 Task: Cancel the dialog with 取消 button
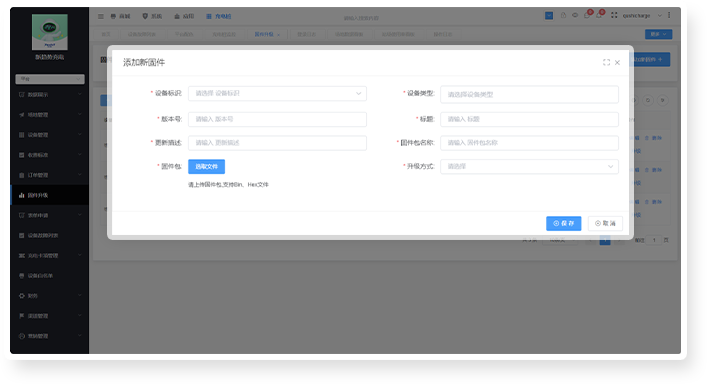pyautogui.click(x=605, y=223)
